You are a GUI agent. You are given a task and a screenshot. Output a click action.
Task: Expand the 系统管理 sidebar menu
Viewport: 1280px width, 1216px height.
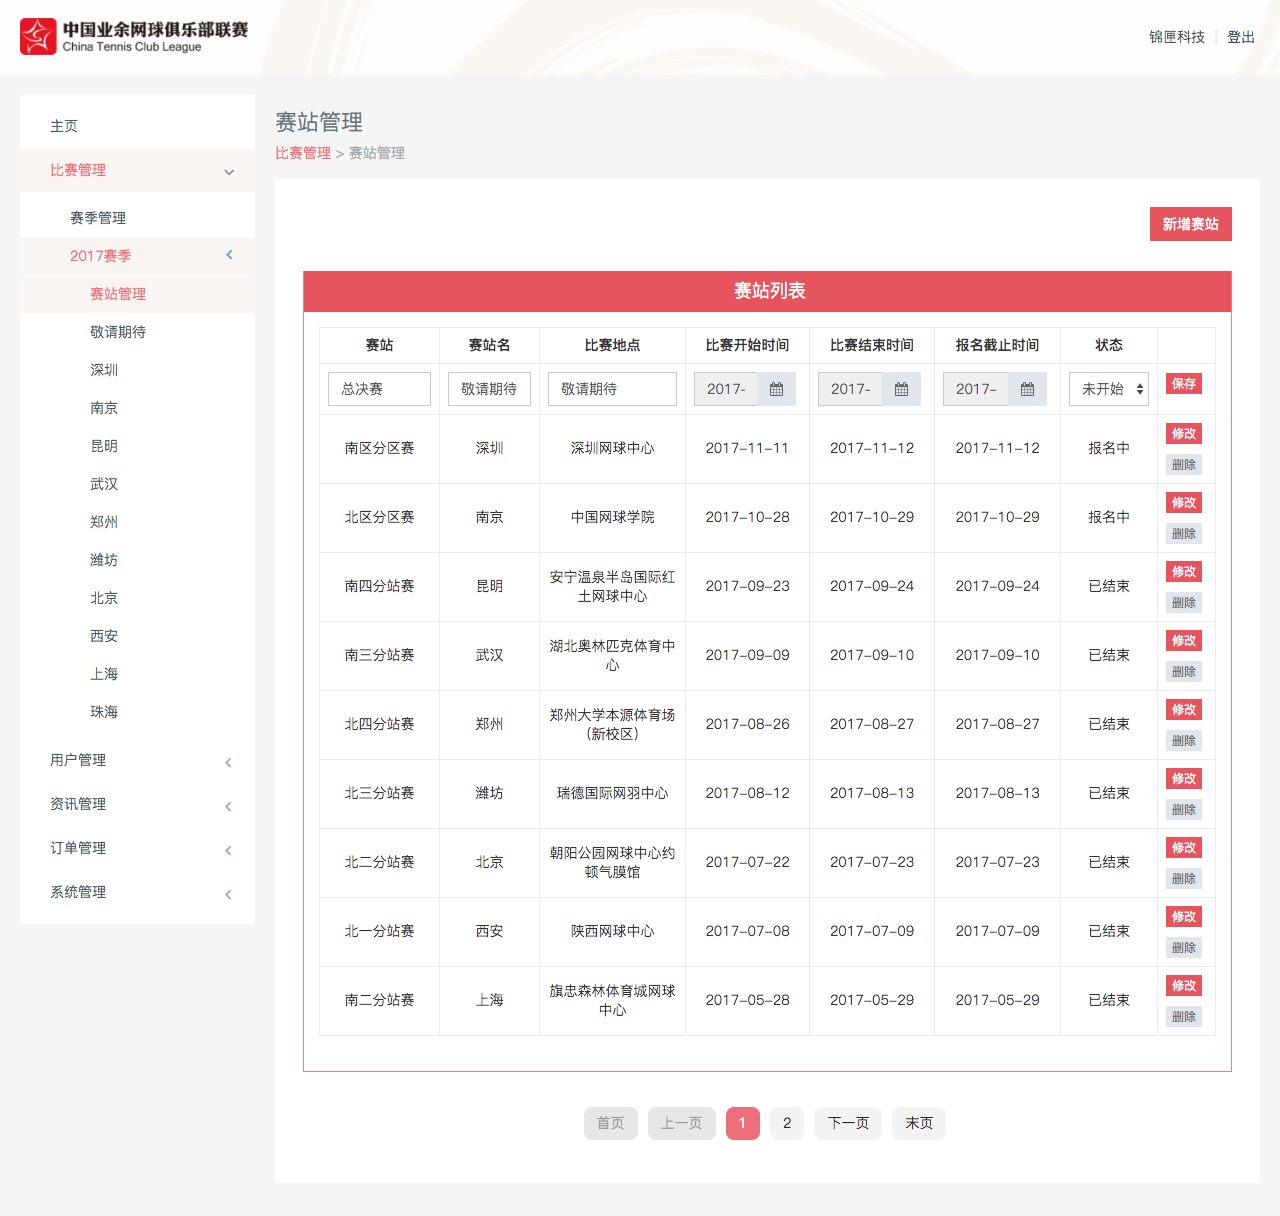pos(137,892)
